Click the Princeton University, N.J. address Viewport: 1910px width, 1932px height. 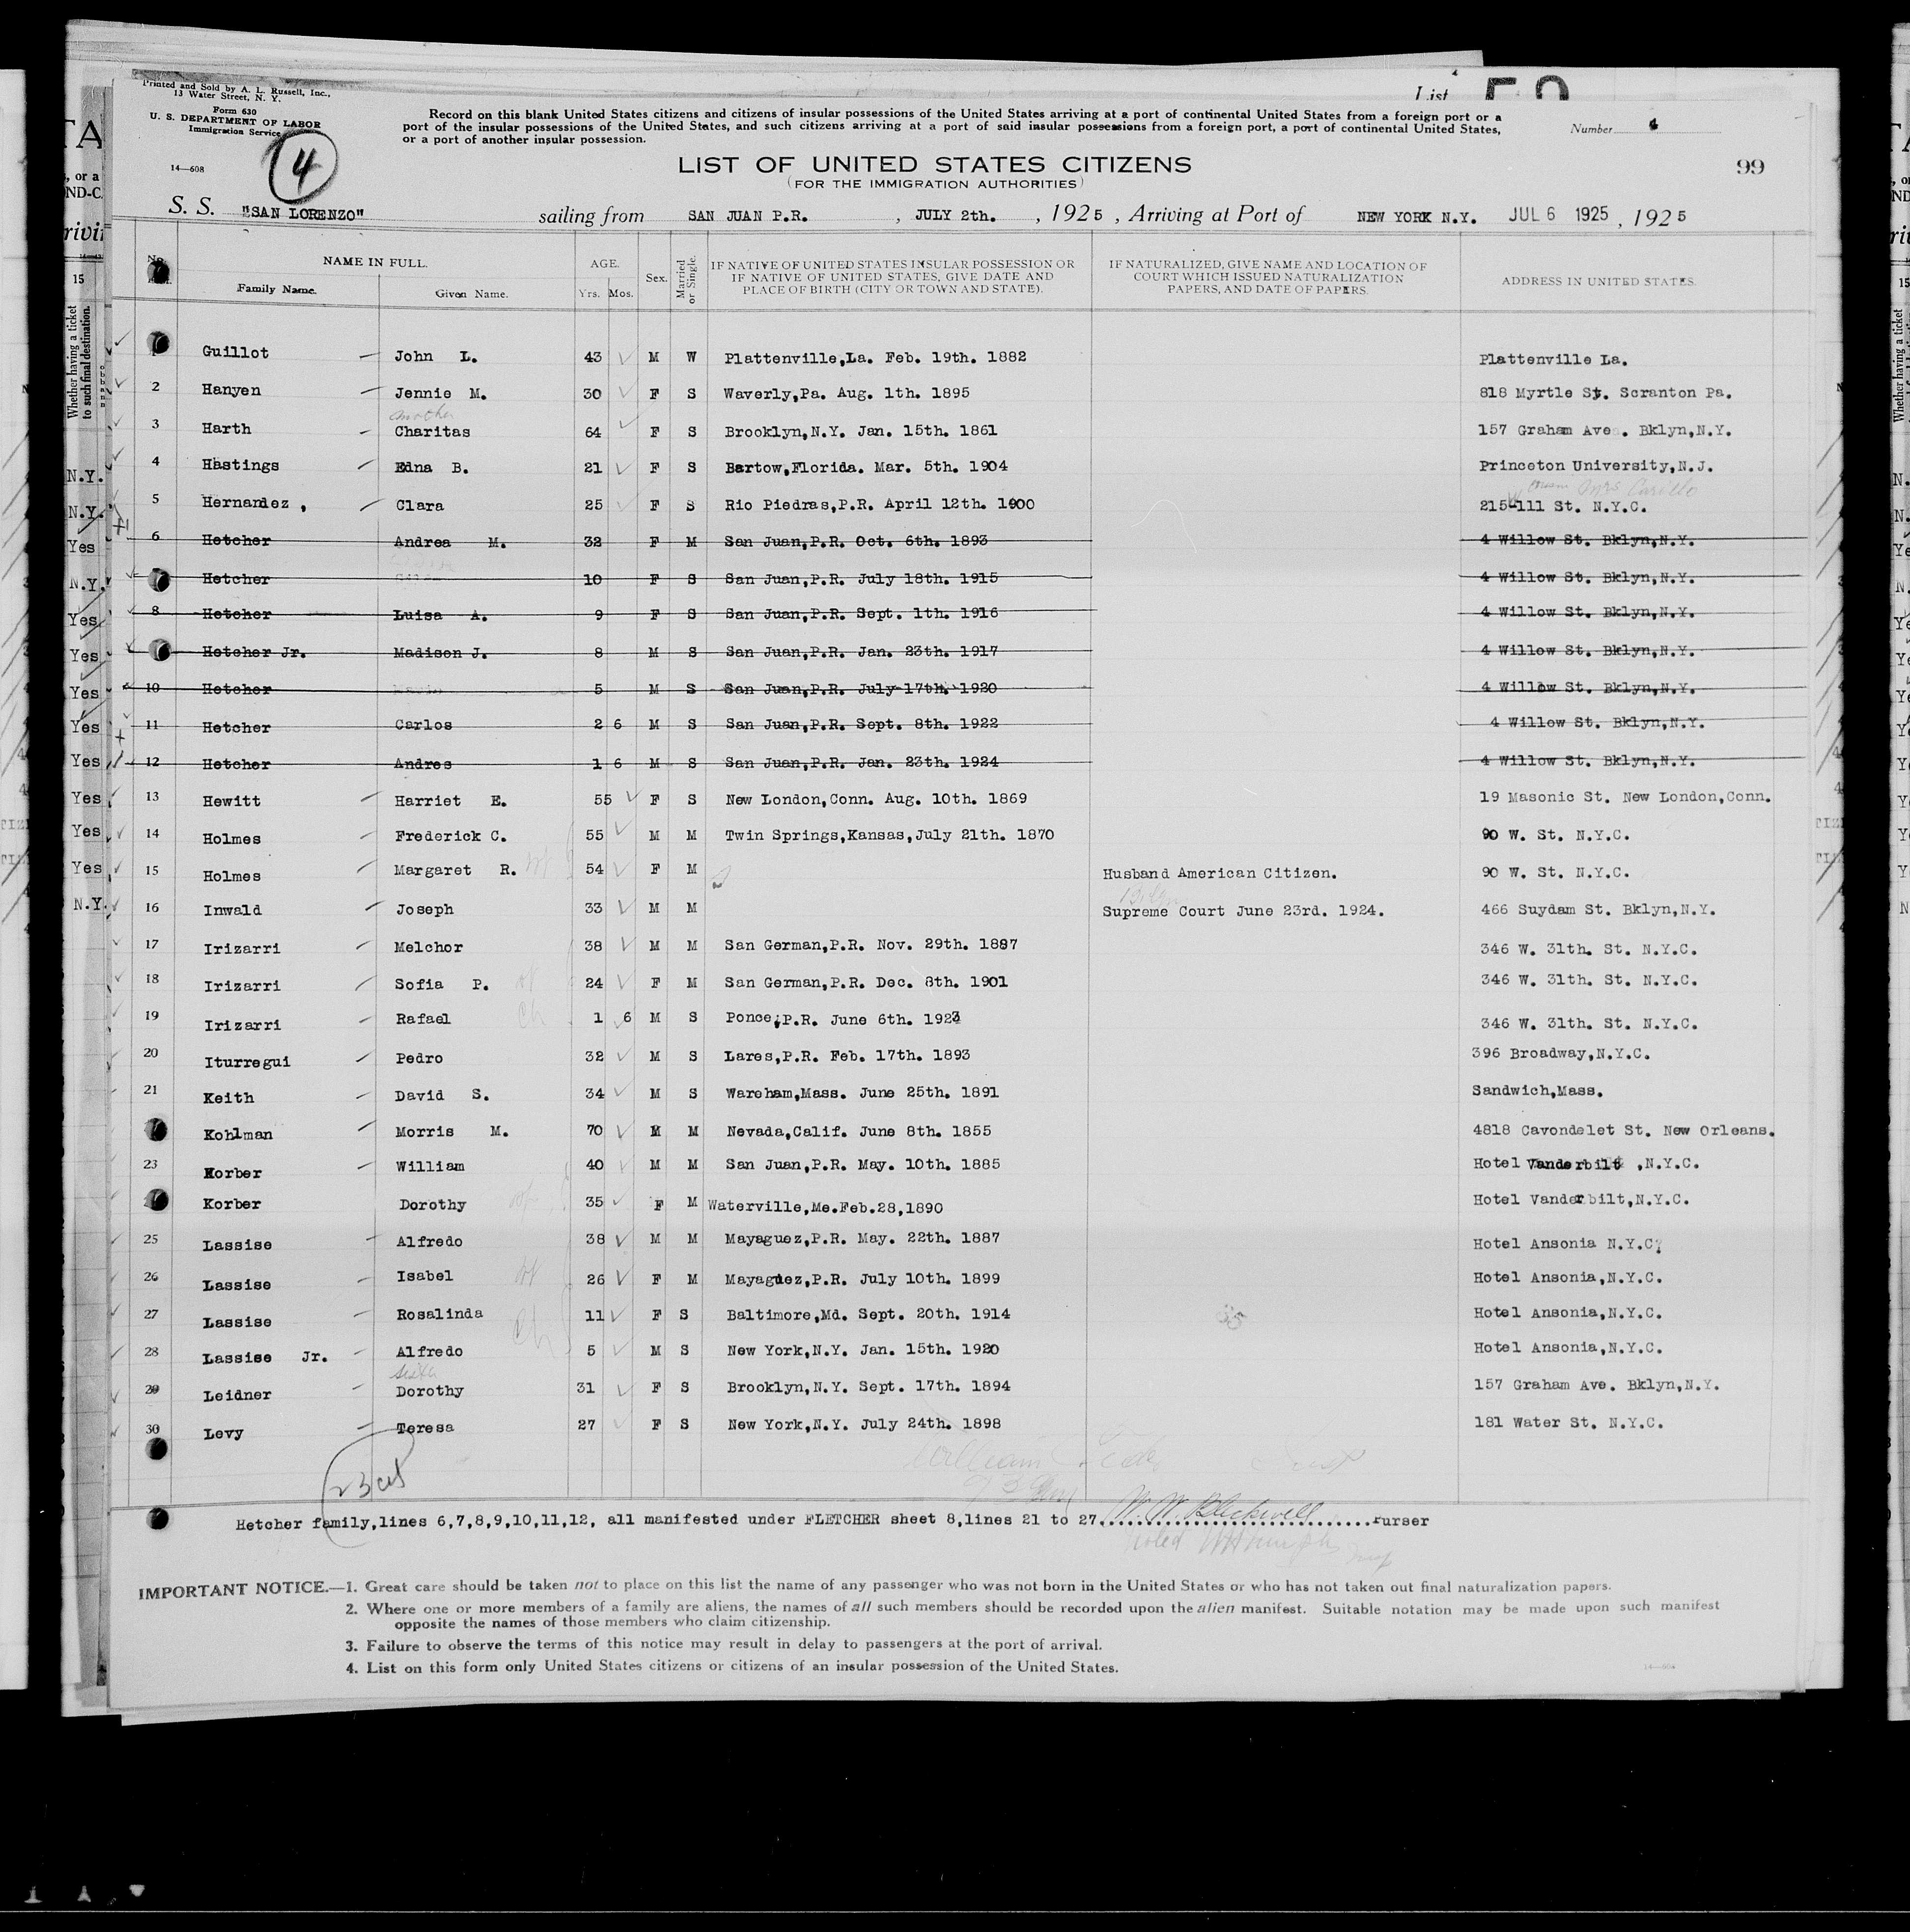point(1596,466)
